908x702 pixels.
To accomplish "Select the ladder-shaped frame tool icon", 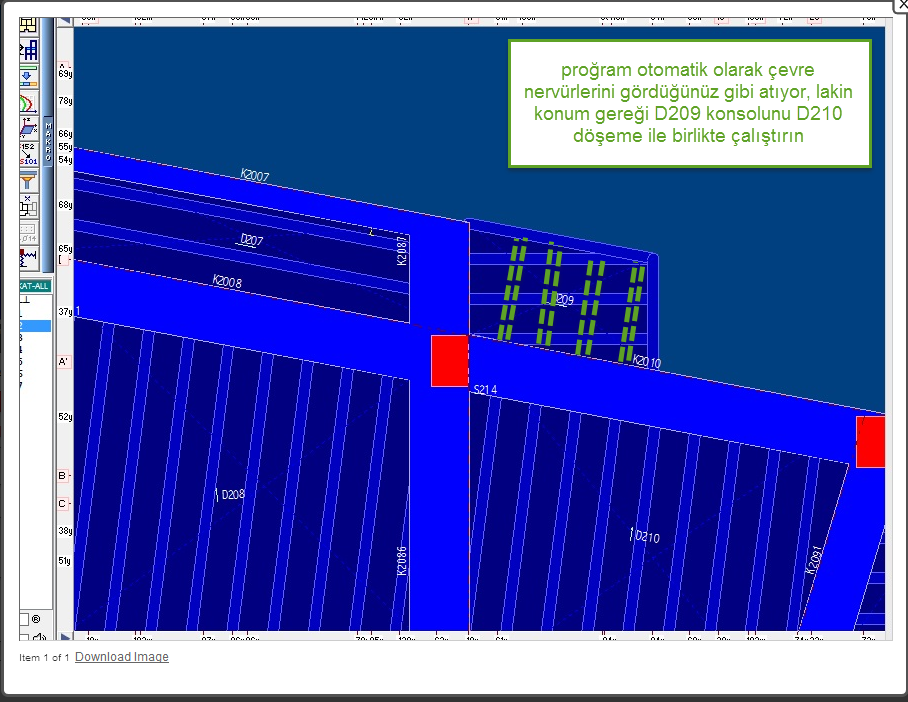I will (28, 50).
